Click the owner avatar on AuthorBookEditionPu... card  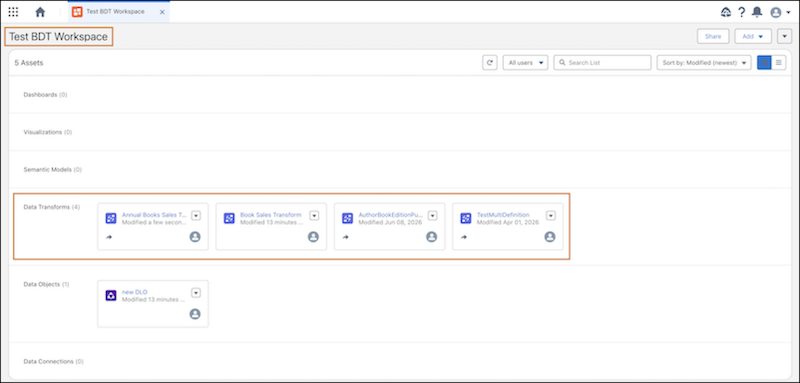point(432,237)
